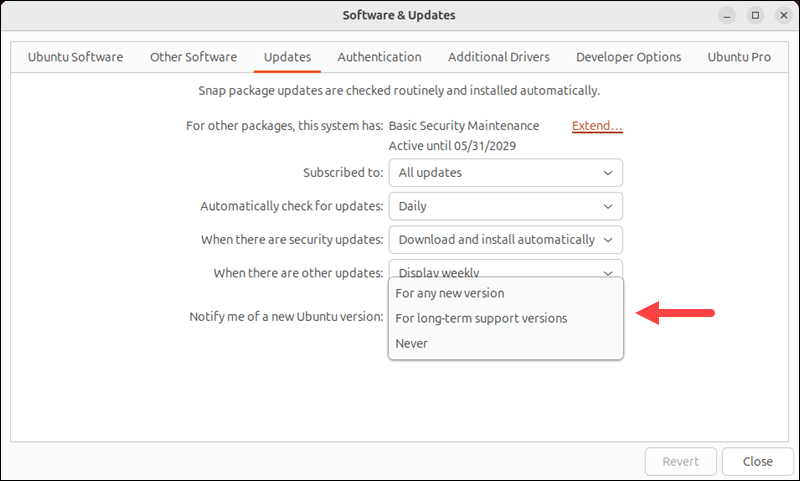Click the Close button
Viewport: 800px width, 481px height.
(x=758, y=462)
